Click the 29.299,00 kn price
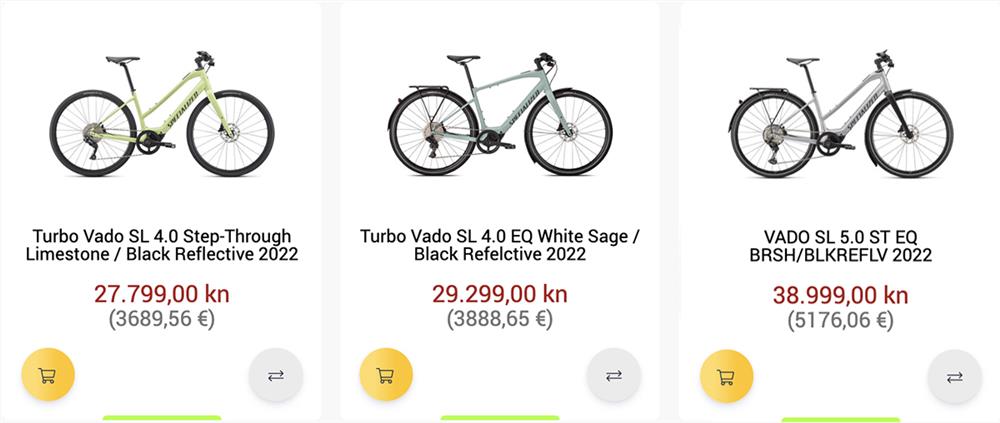The image size is (1000, 423). (x=499, y=294)
